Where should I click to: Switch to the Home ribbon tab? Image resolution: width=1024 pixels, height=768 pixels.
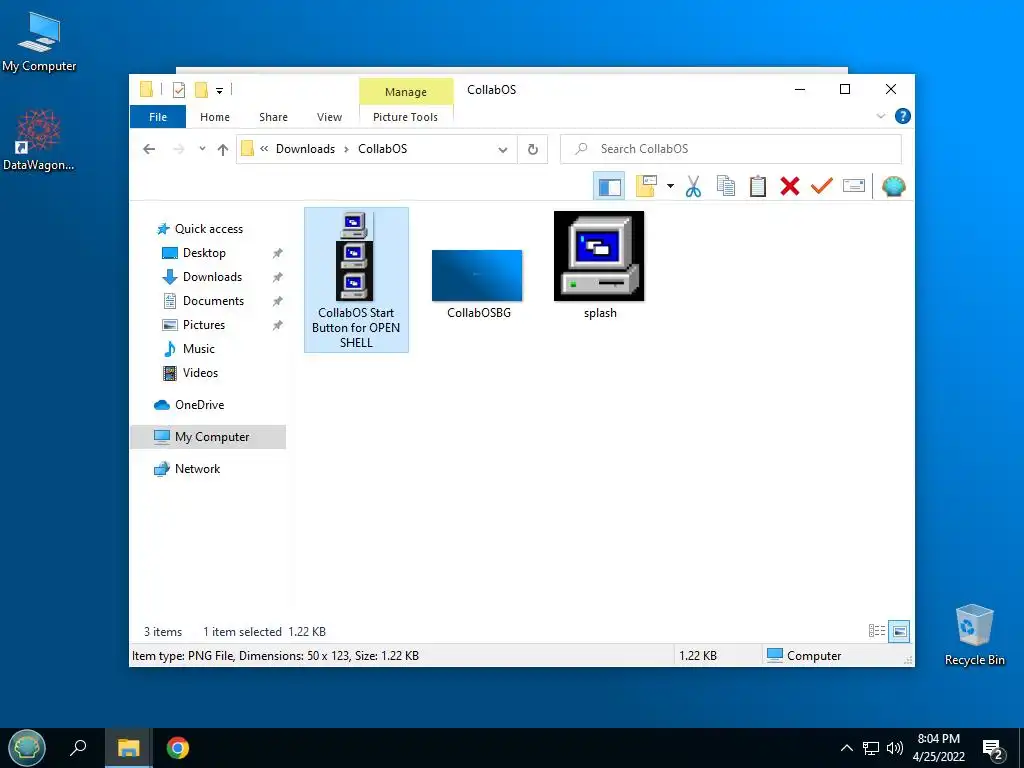215,117
